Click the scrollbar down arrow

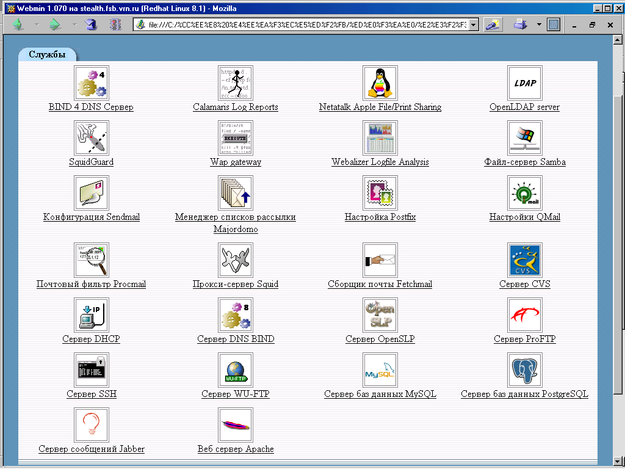(x=618, y=461)
